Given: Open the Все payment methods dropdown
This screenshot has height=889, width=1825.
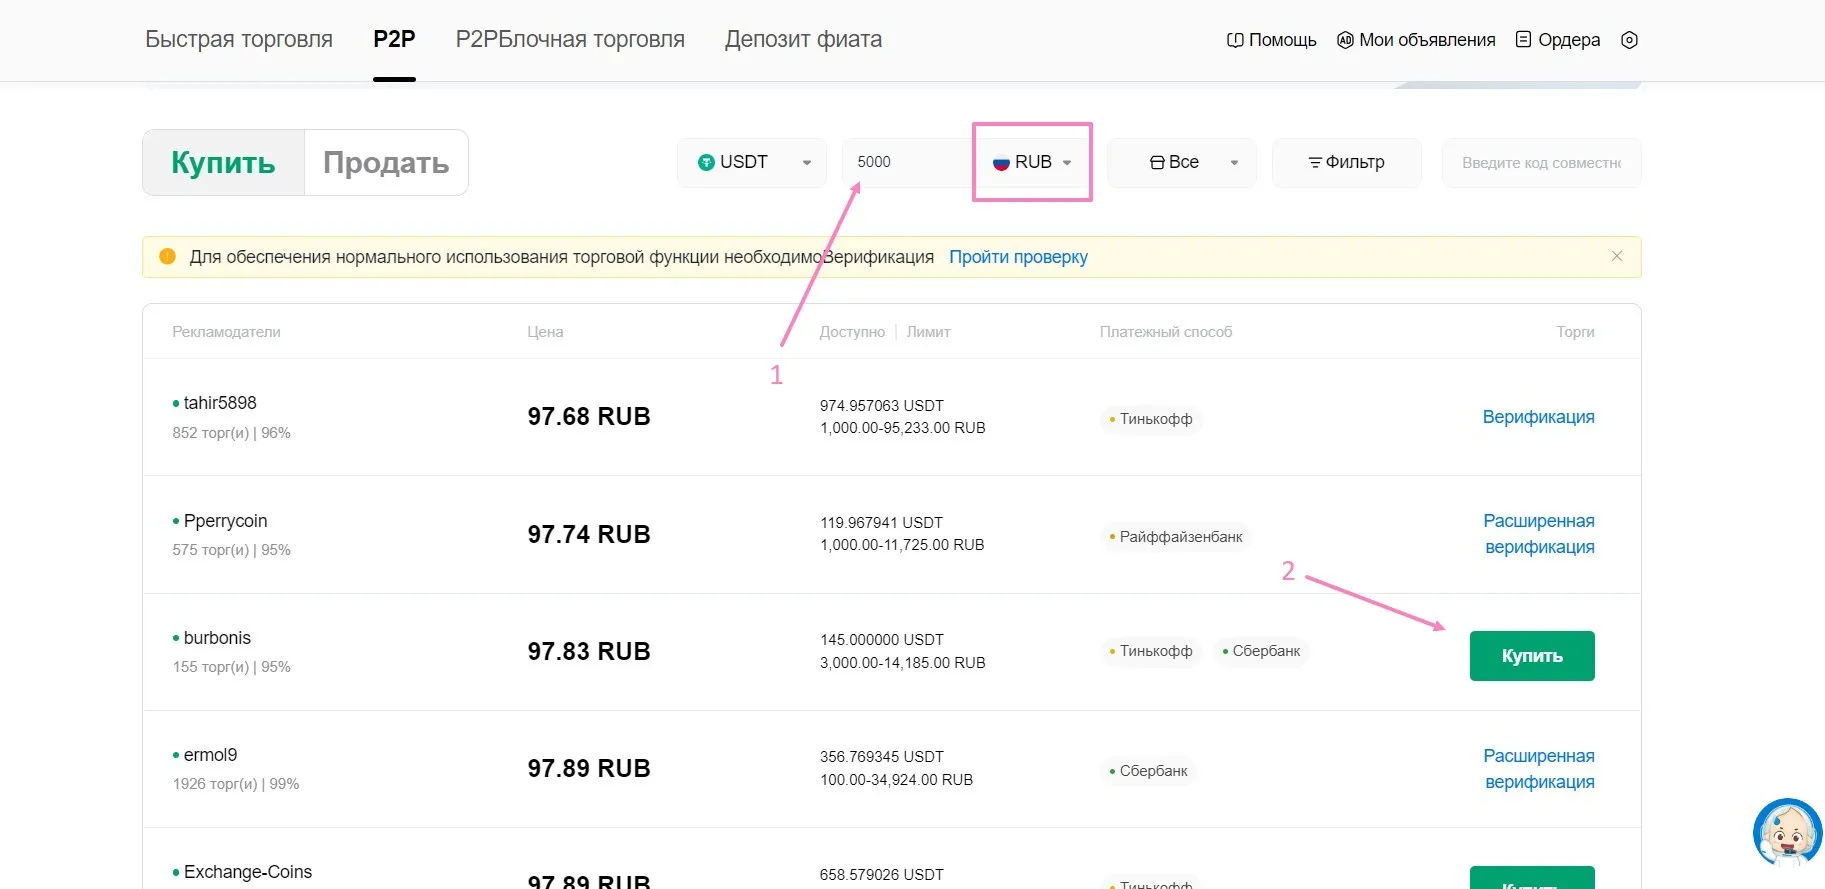Looking at the screenshot, I should click(x=1182, y=162).
